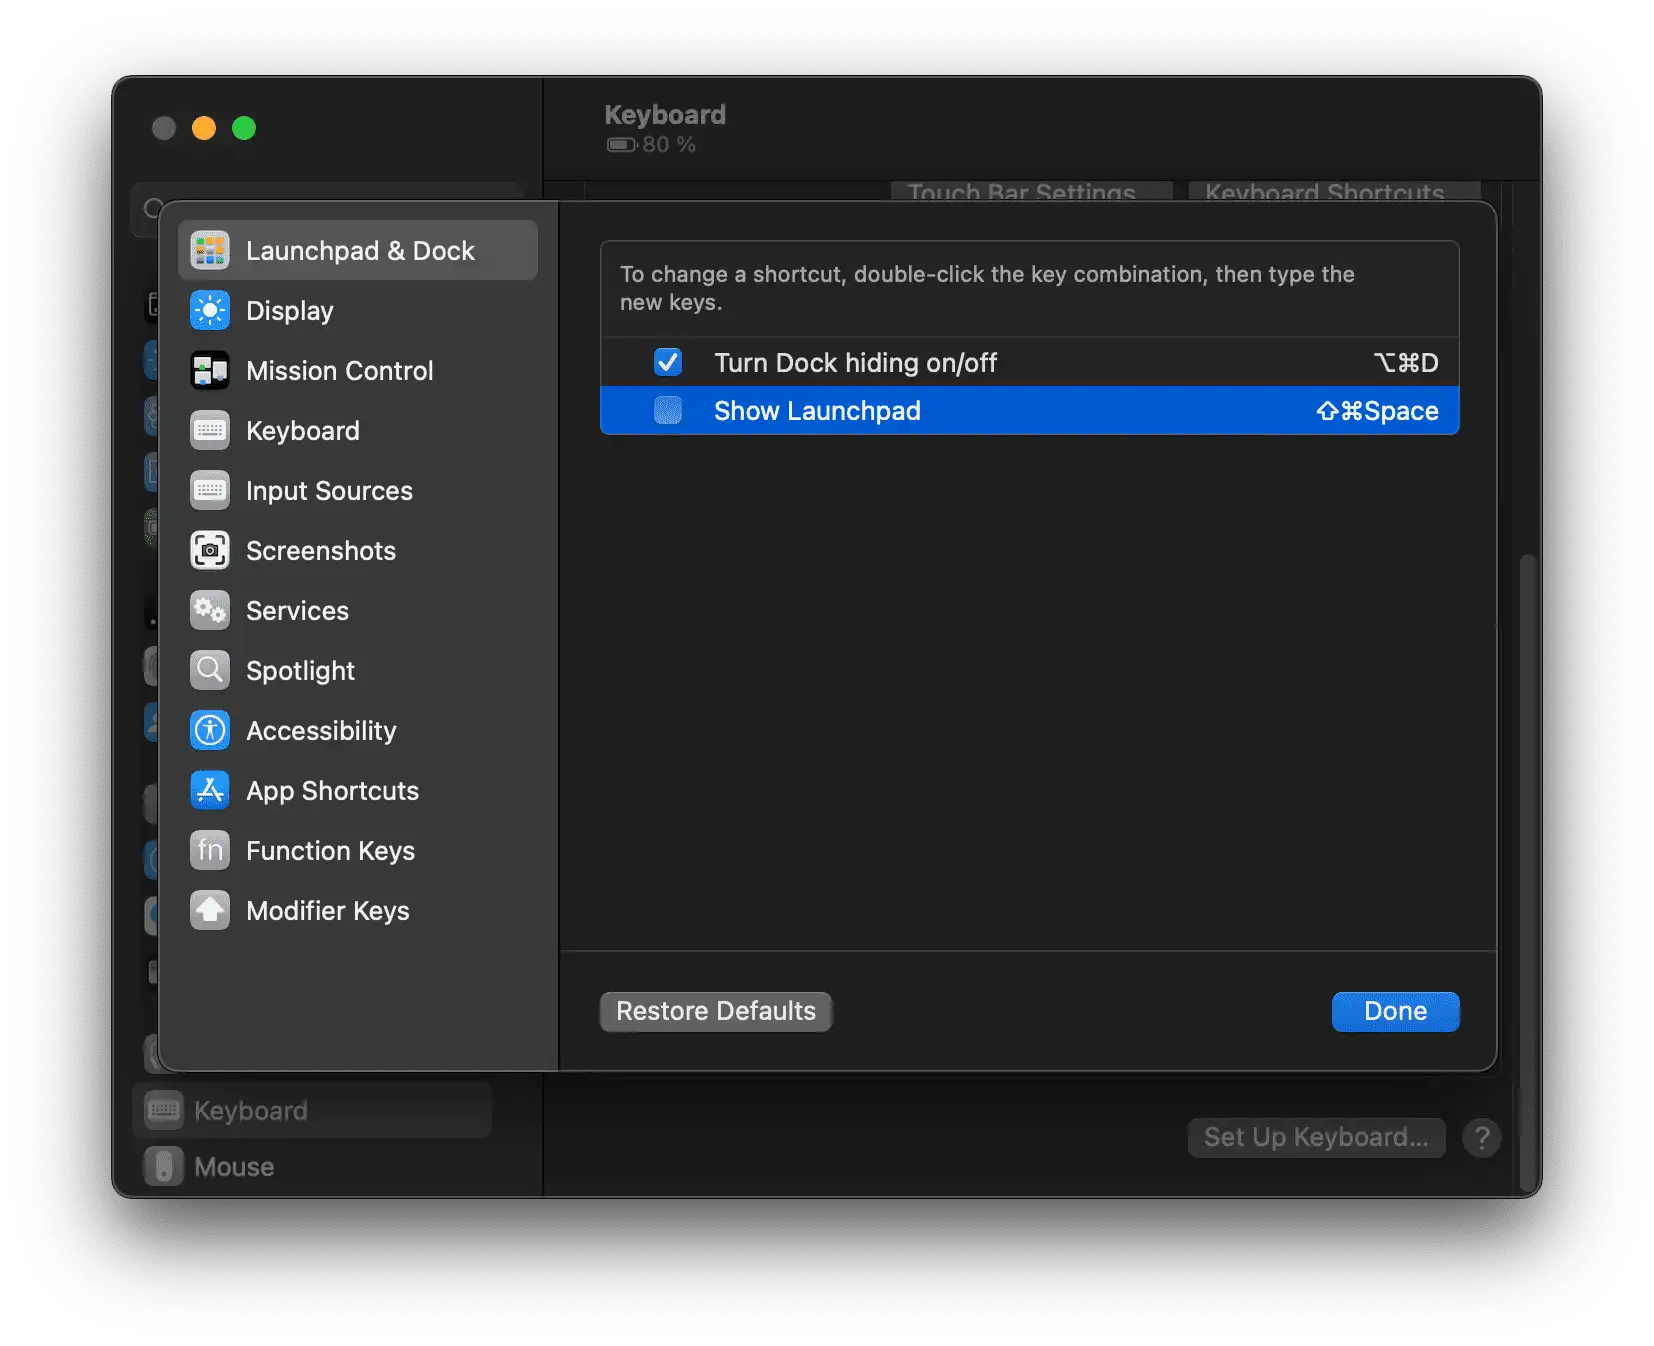
Task: Select the App Shortcuts icon
Action: [x=210, y=790]
